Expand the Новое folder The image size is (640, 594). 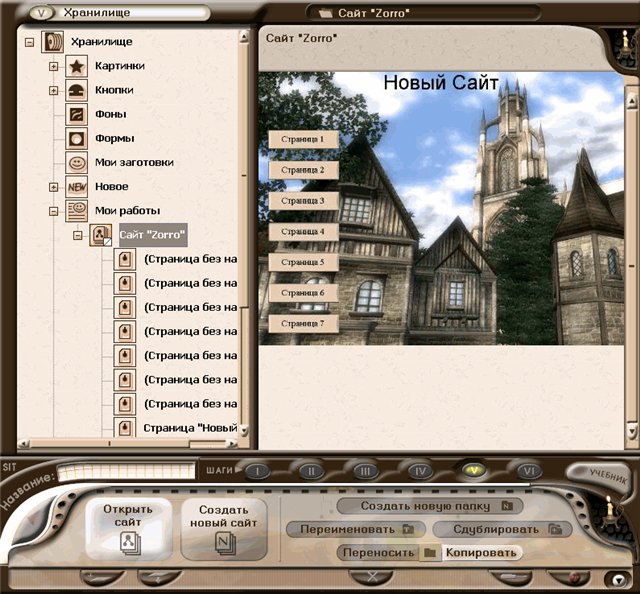[53, 187]
